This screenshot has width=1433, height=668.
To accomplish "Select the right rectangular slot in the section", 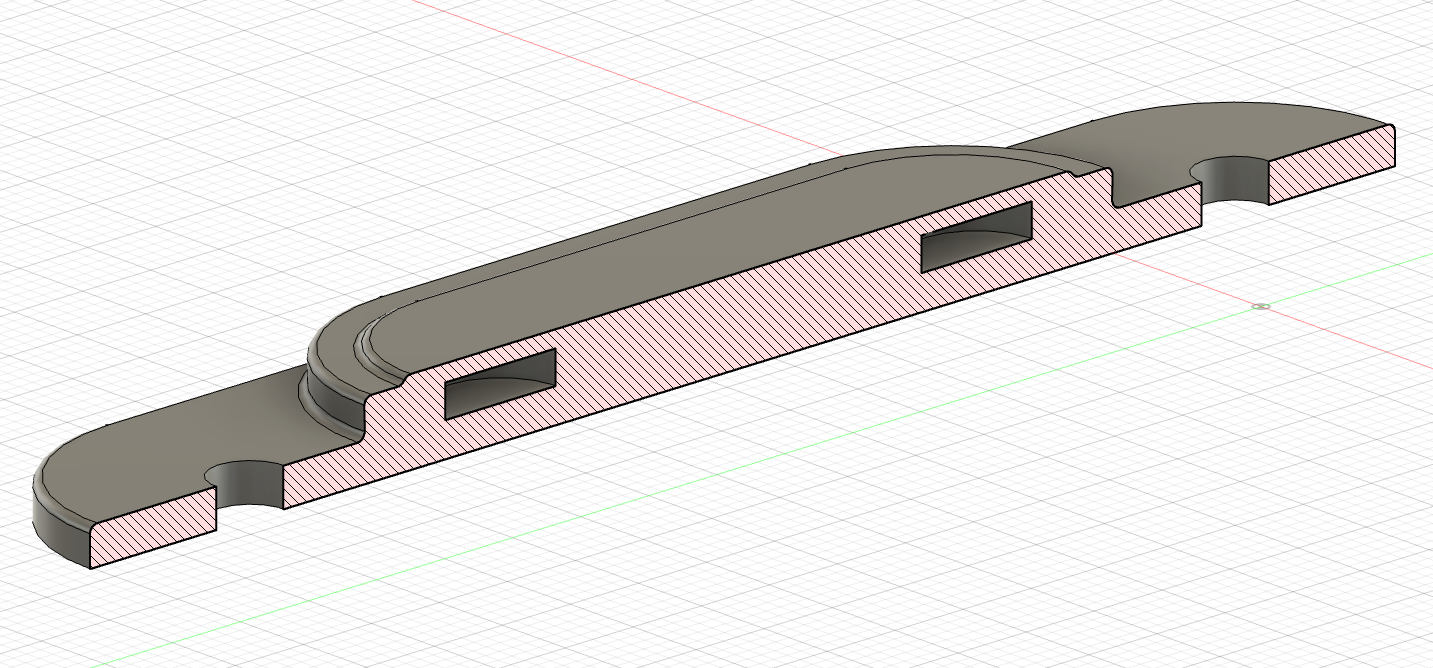I will click(x=976, y=236).
